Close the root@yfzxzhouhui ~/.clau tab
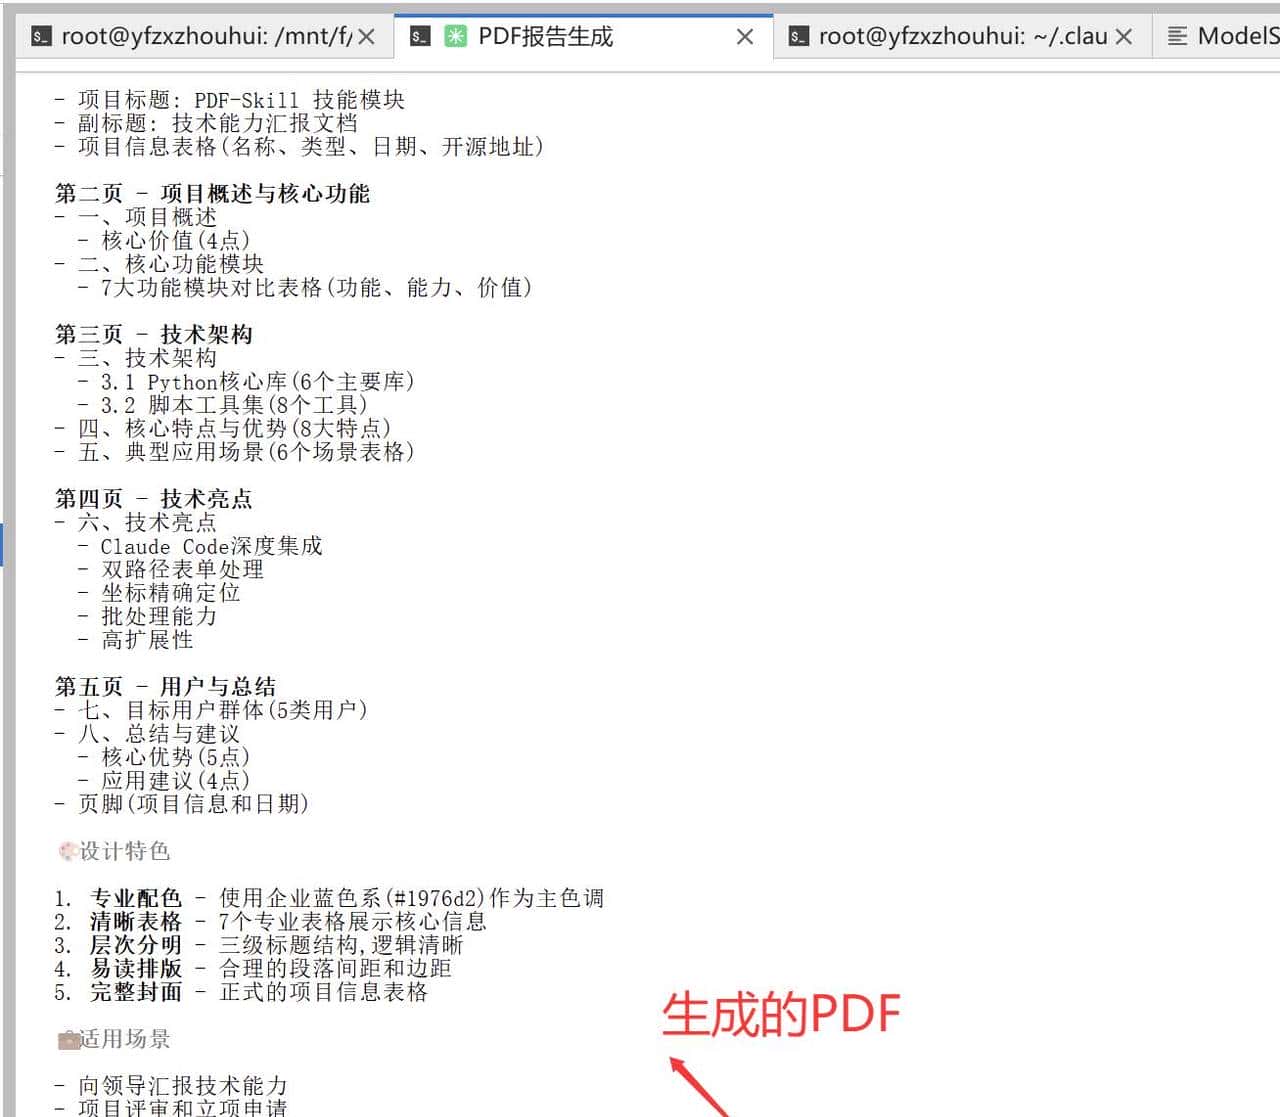 1124,35
